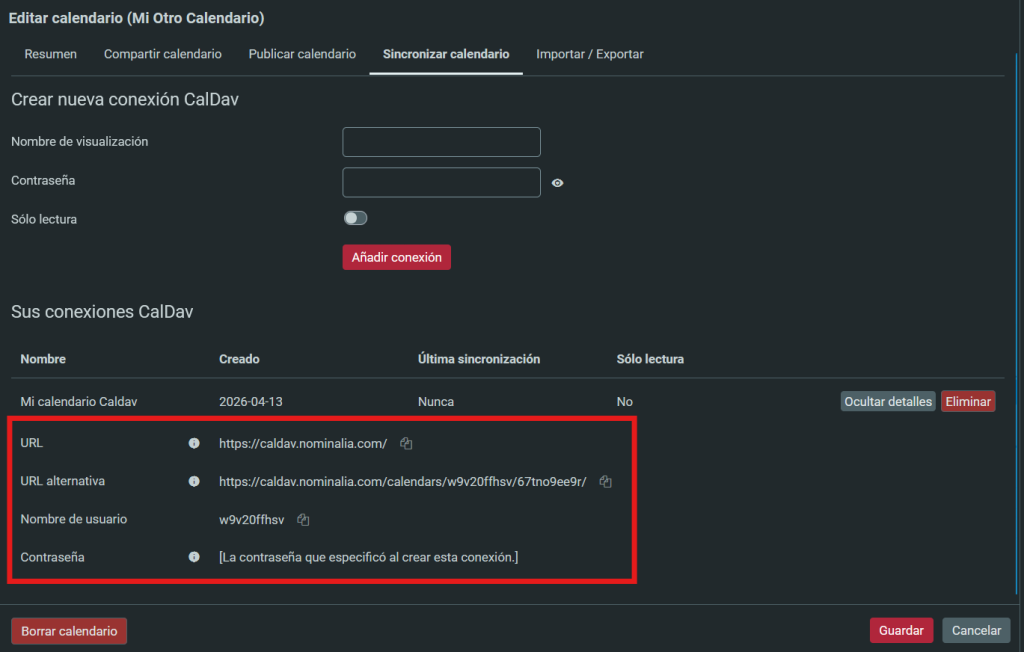Select the Sincronizar calendario tab
The image size is (1024, 652).
pos(446,54)
